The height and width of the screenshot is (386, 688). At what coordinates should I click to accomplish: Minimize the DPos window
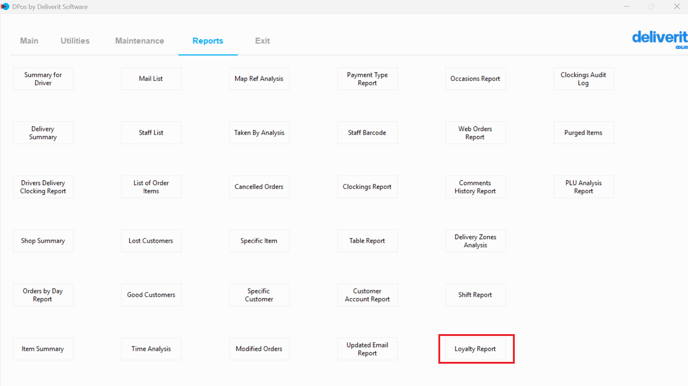pyautogui.click(x=627, y=7)
